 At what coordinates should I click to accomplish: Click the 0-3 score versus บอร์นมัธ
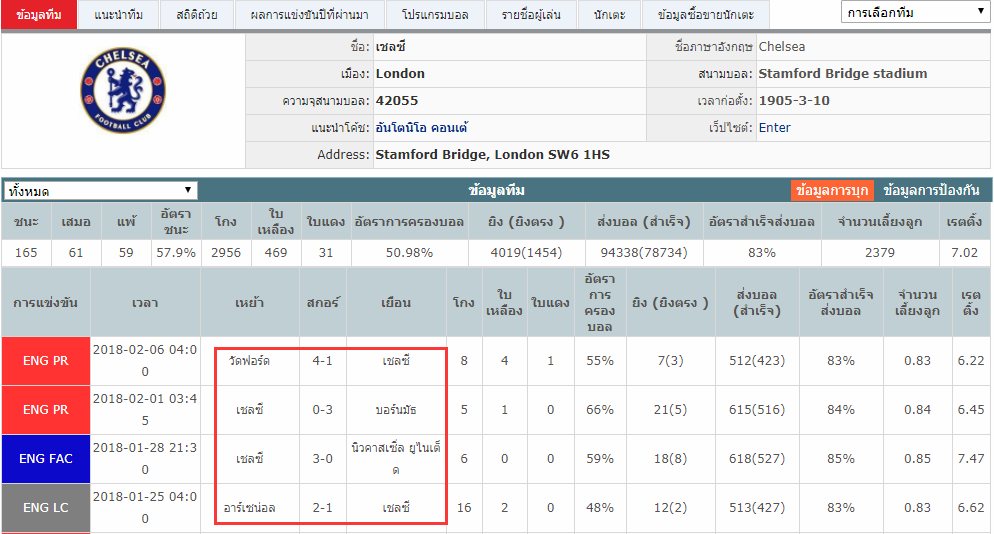pyautogui.click(x=322, y=410)
